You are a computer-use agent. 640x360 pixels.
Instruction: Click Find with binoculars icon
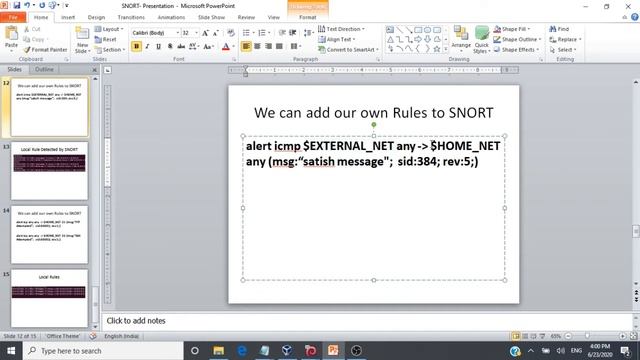click(x=559, y=29)
